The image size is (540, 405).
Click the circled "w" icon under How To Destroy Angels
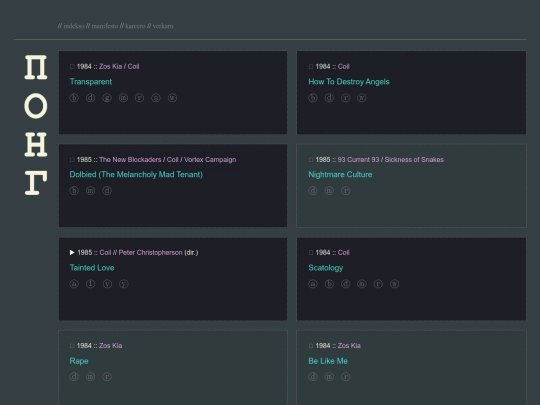362,98
